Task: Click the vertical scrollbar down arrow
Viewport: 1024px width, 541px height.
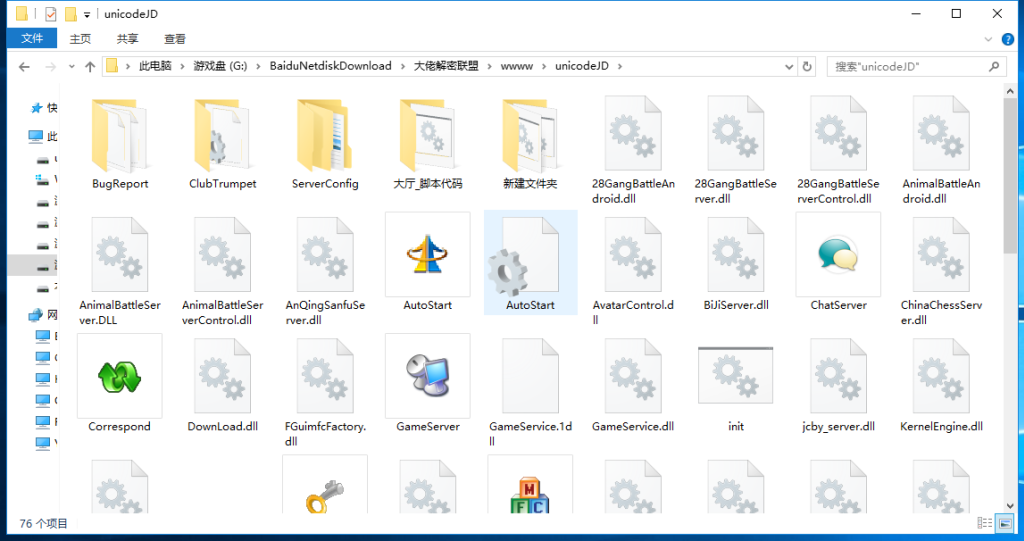Action: point(1010,506)
